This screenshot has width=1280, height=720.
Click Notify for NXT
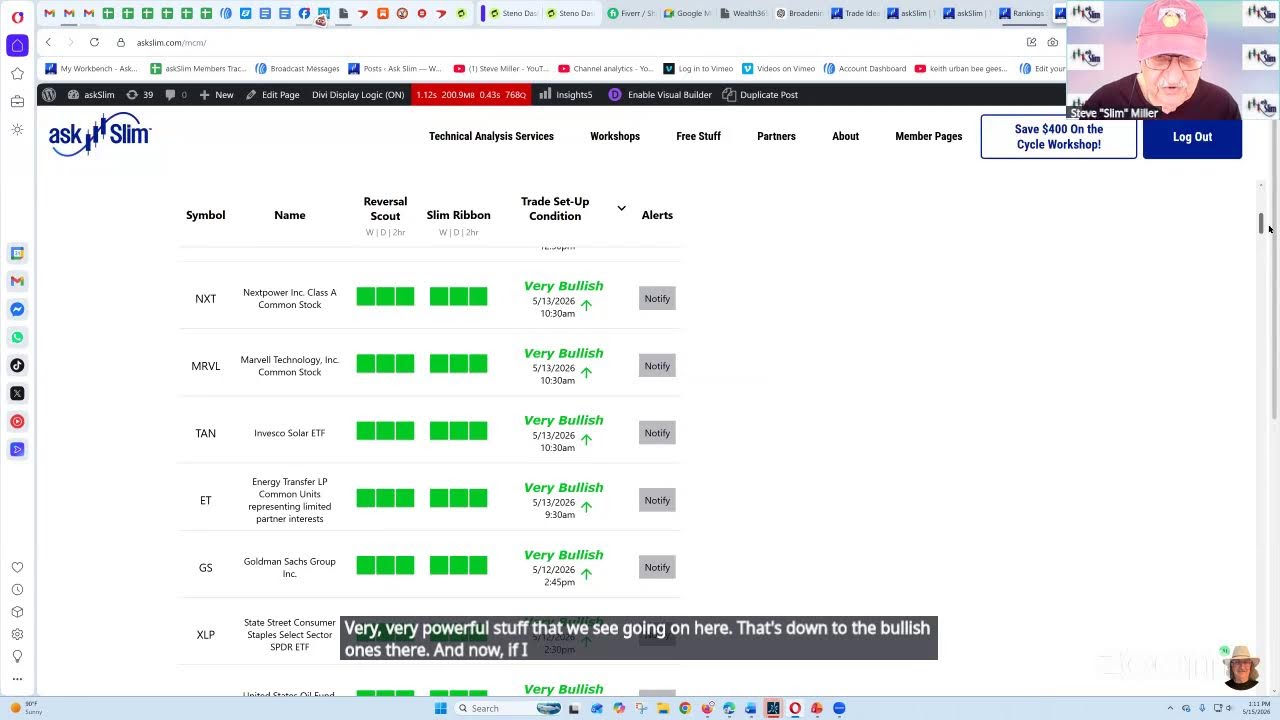(x=657, y=298)
